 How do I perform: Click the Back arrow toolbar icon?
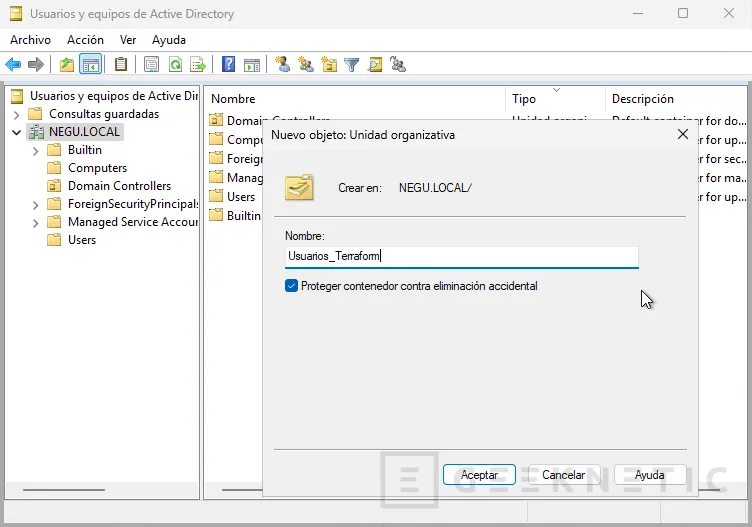tap(13, 64)
